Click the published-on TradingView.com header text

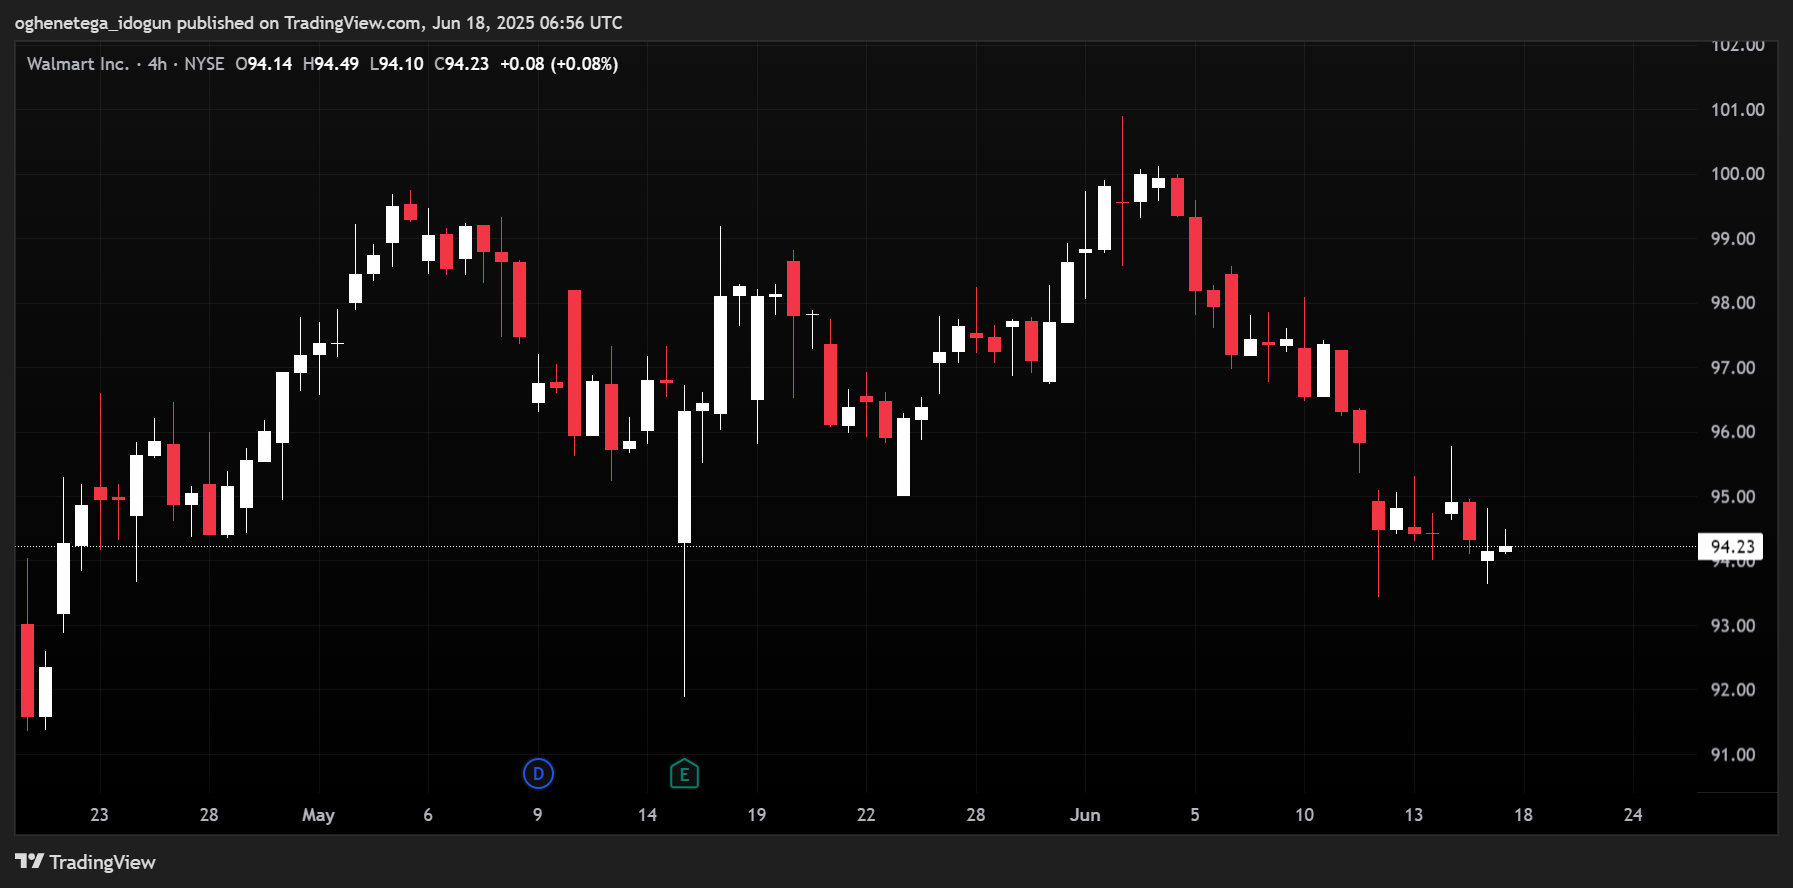[x=319, y=22]
